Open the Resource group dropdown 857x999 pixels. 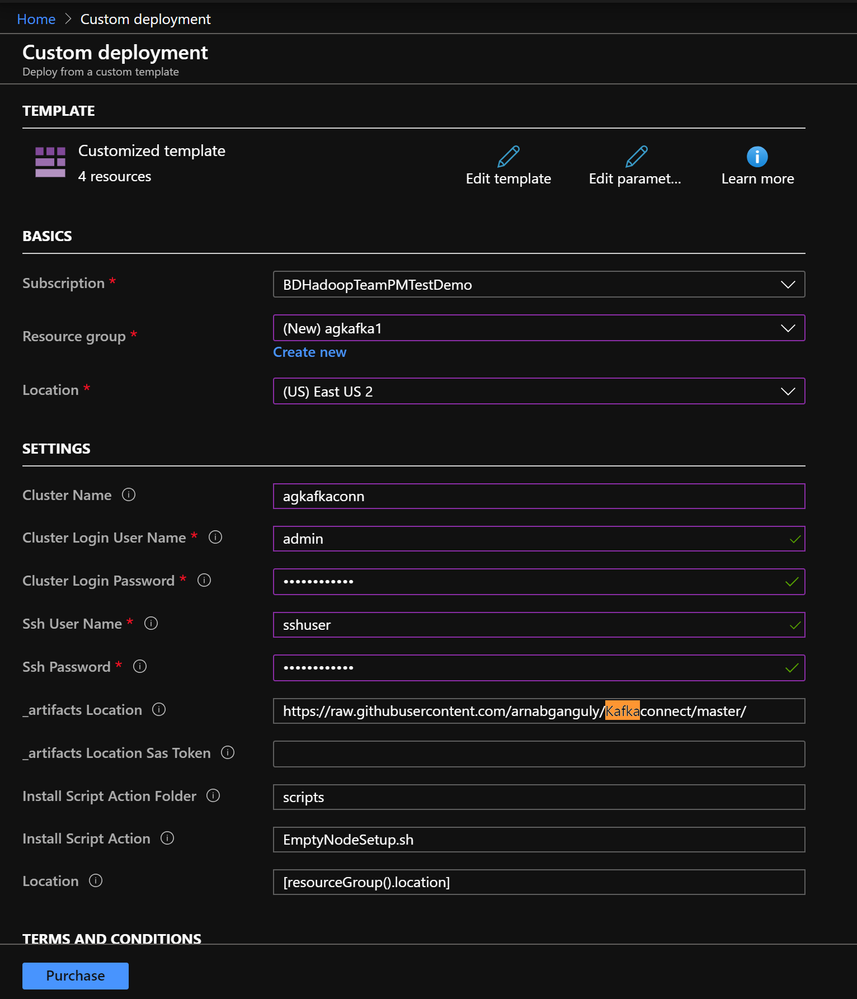tap(539, 328)
